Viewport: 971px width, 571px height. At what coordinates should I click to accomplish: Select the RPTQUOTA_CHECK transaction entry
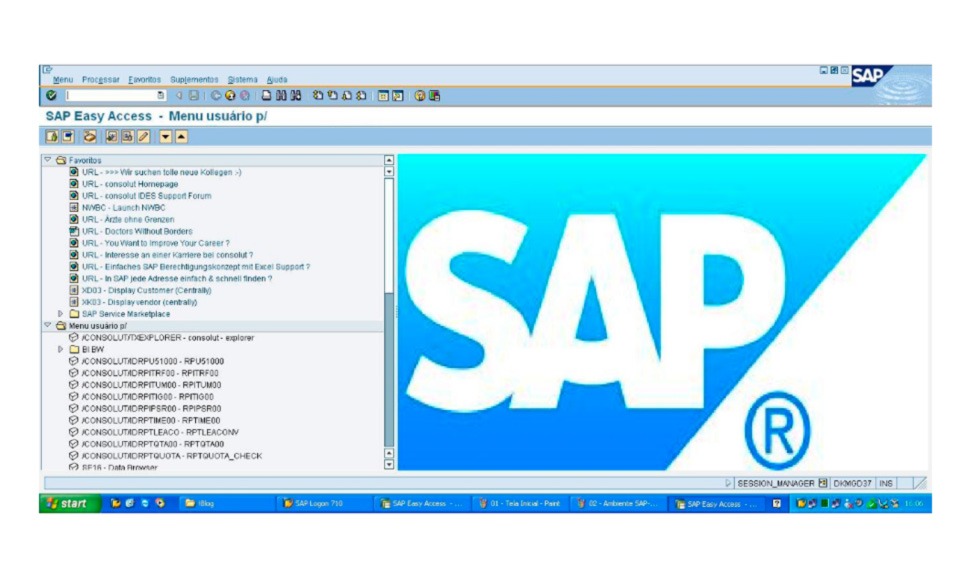pos(172,456)
